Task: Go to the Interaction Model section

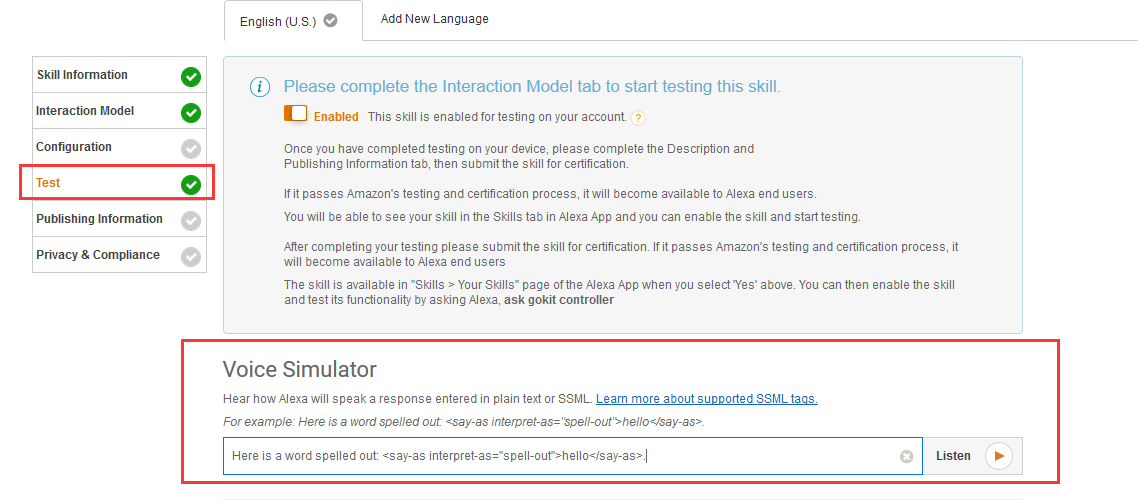Action: point(85,111)
